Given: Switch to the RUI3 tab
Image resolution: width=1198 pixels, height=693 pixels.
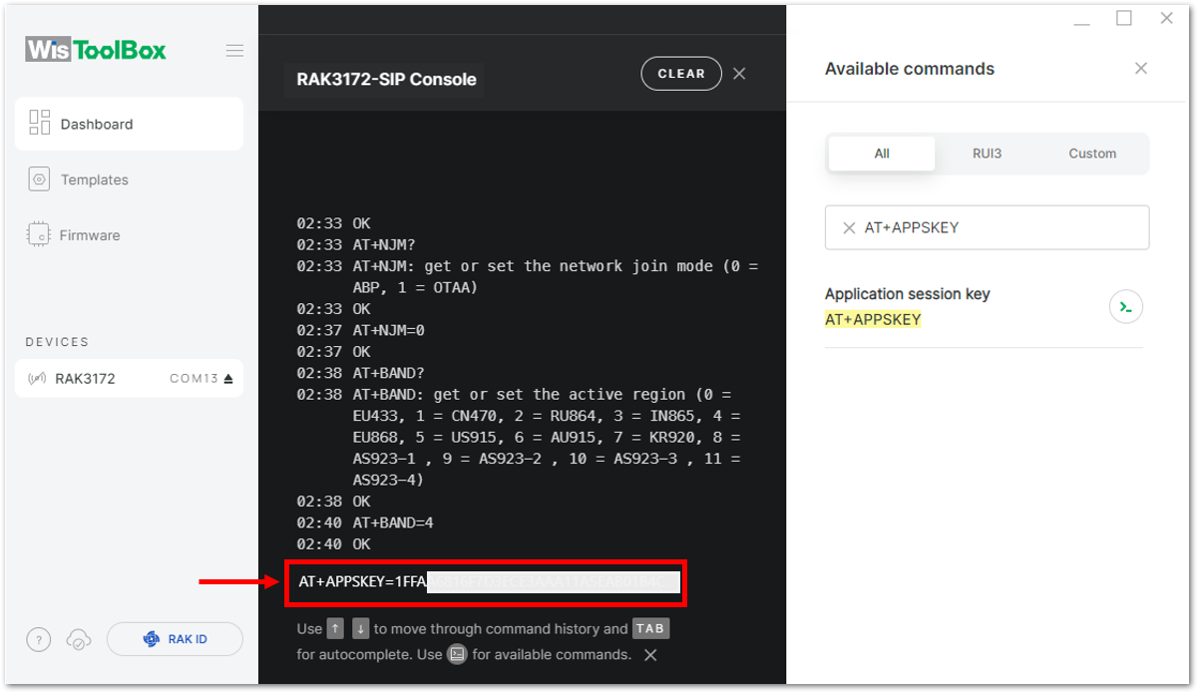Looking at the screenshot, I should coord(987,154).
